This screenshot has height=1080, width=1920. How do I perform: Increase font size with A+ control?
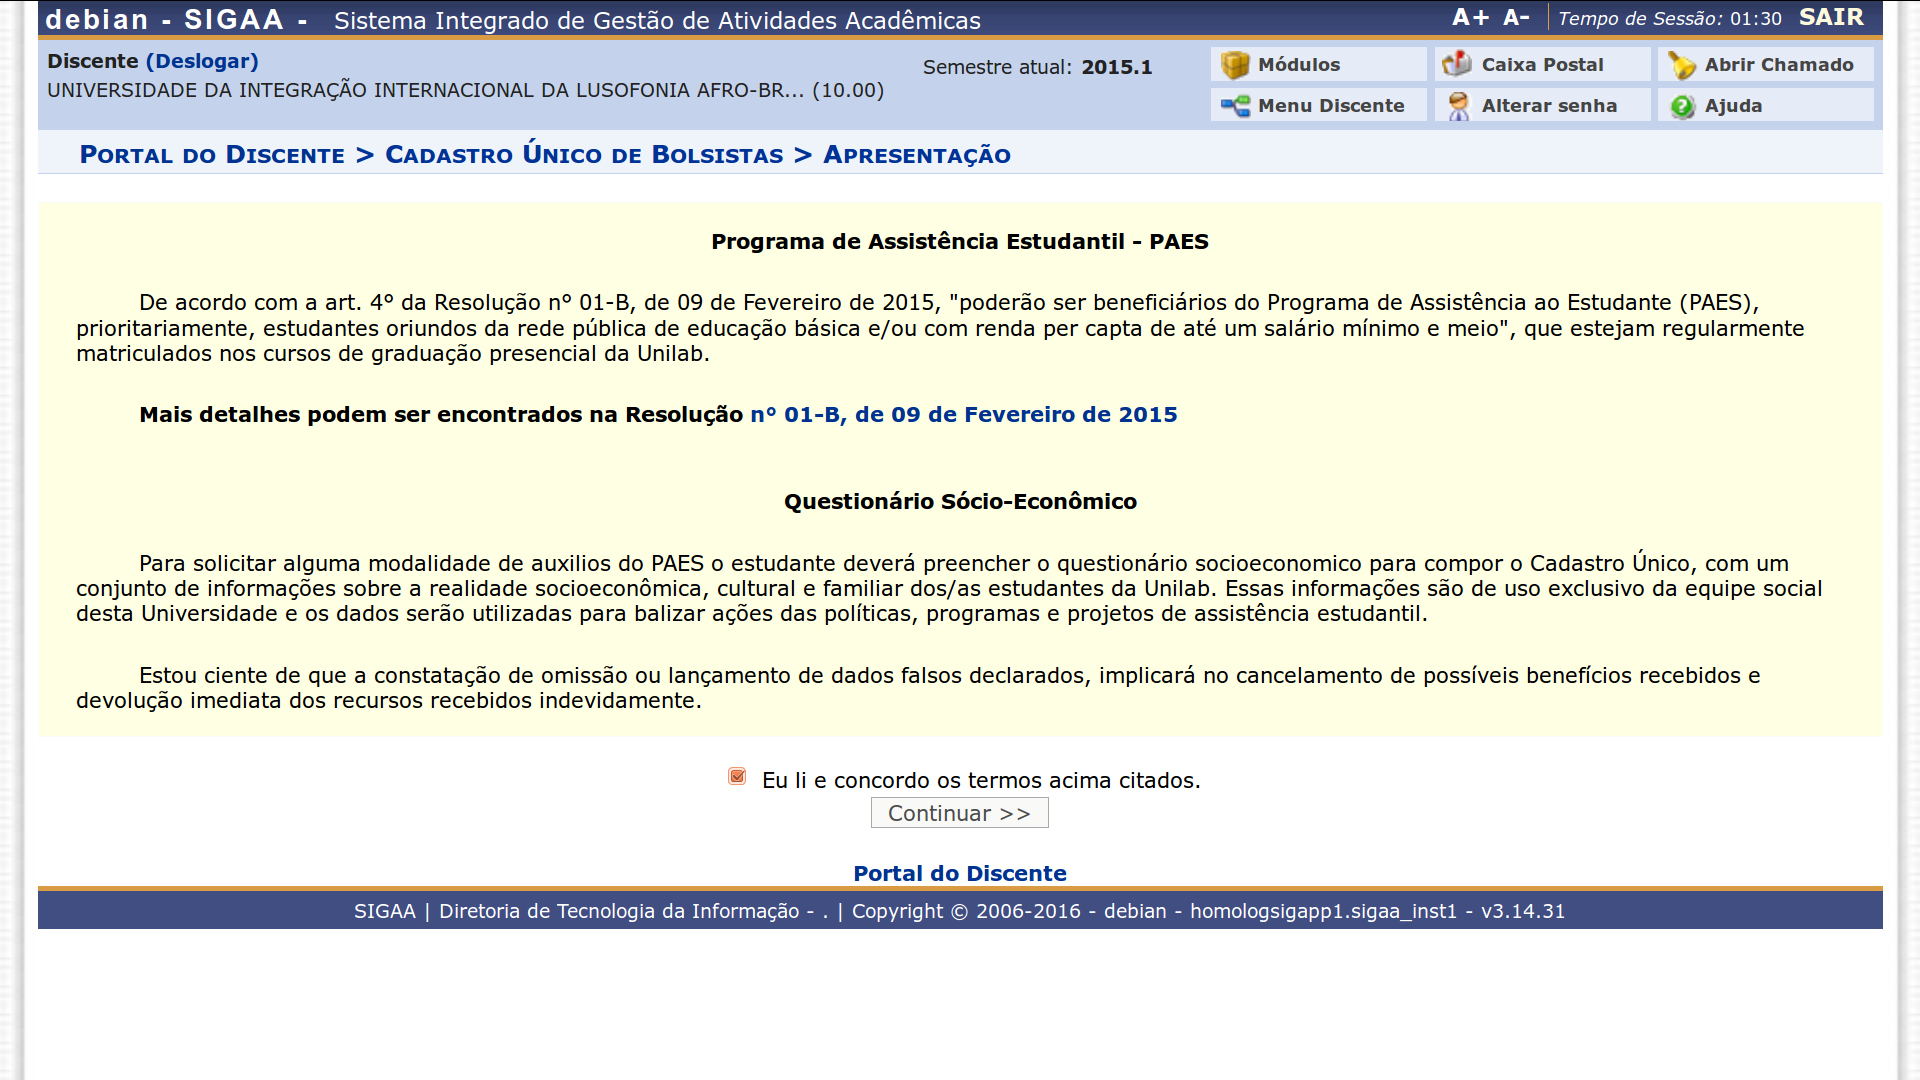pos(1468,16)
